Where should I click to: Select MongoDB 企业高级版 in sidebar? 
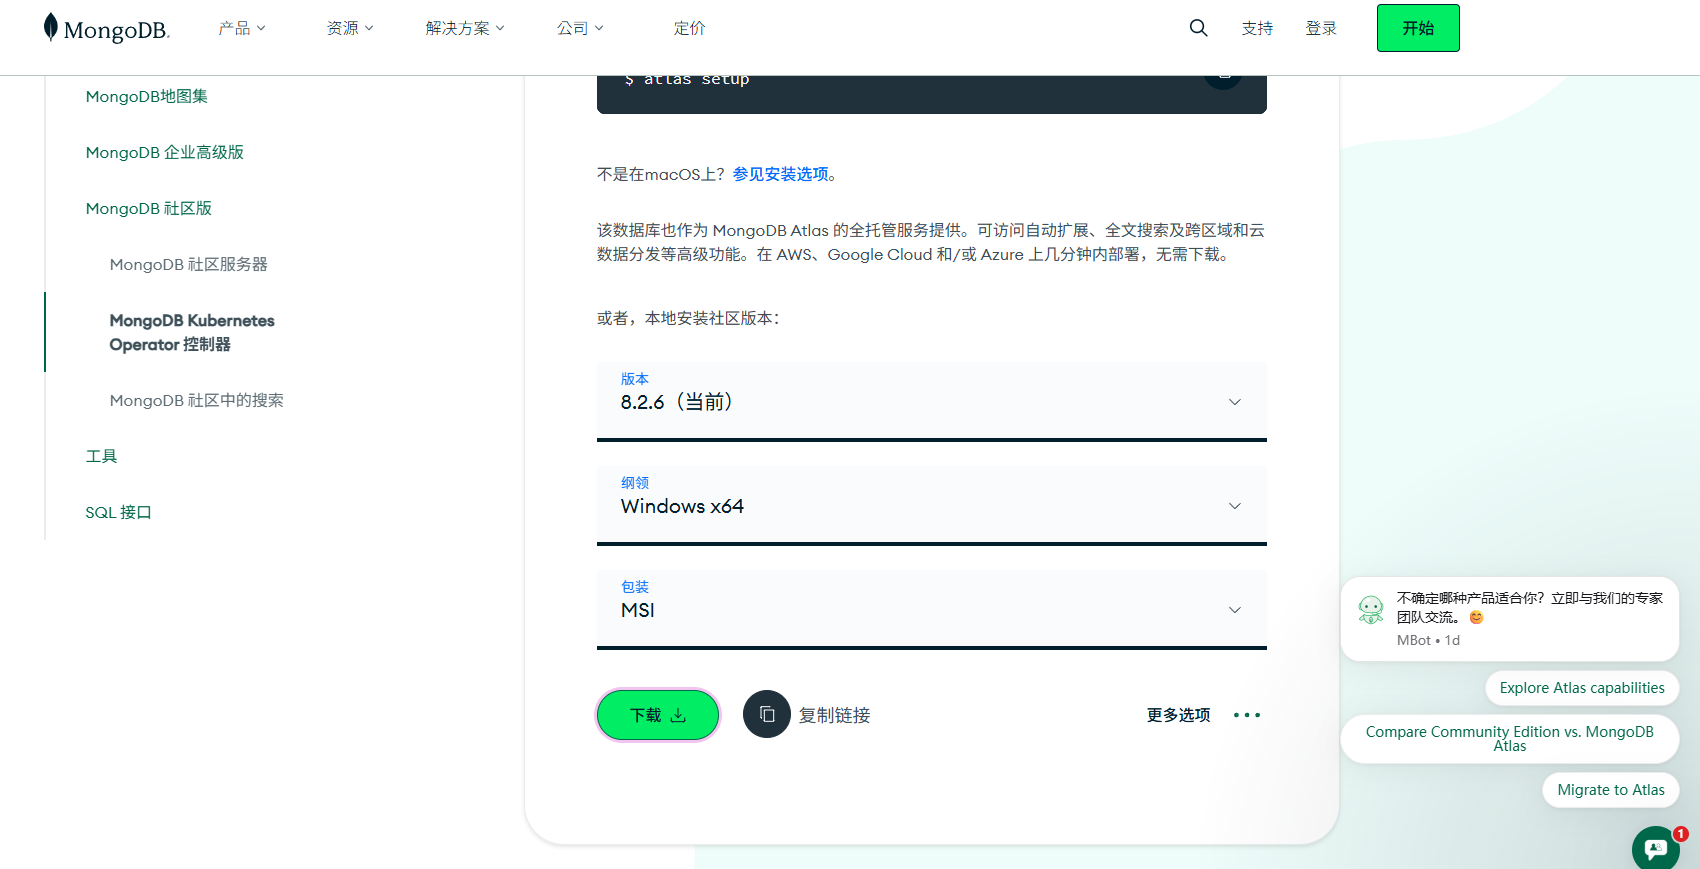tap(165, 152)
